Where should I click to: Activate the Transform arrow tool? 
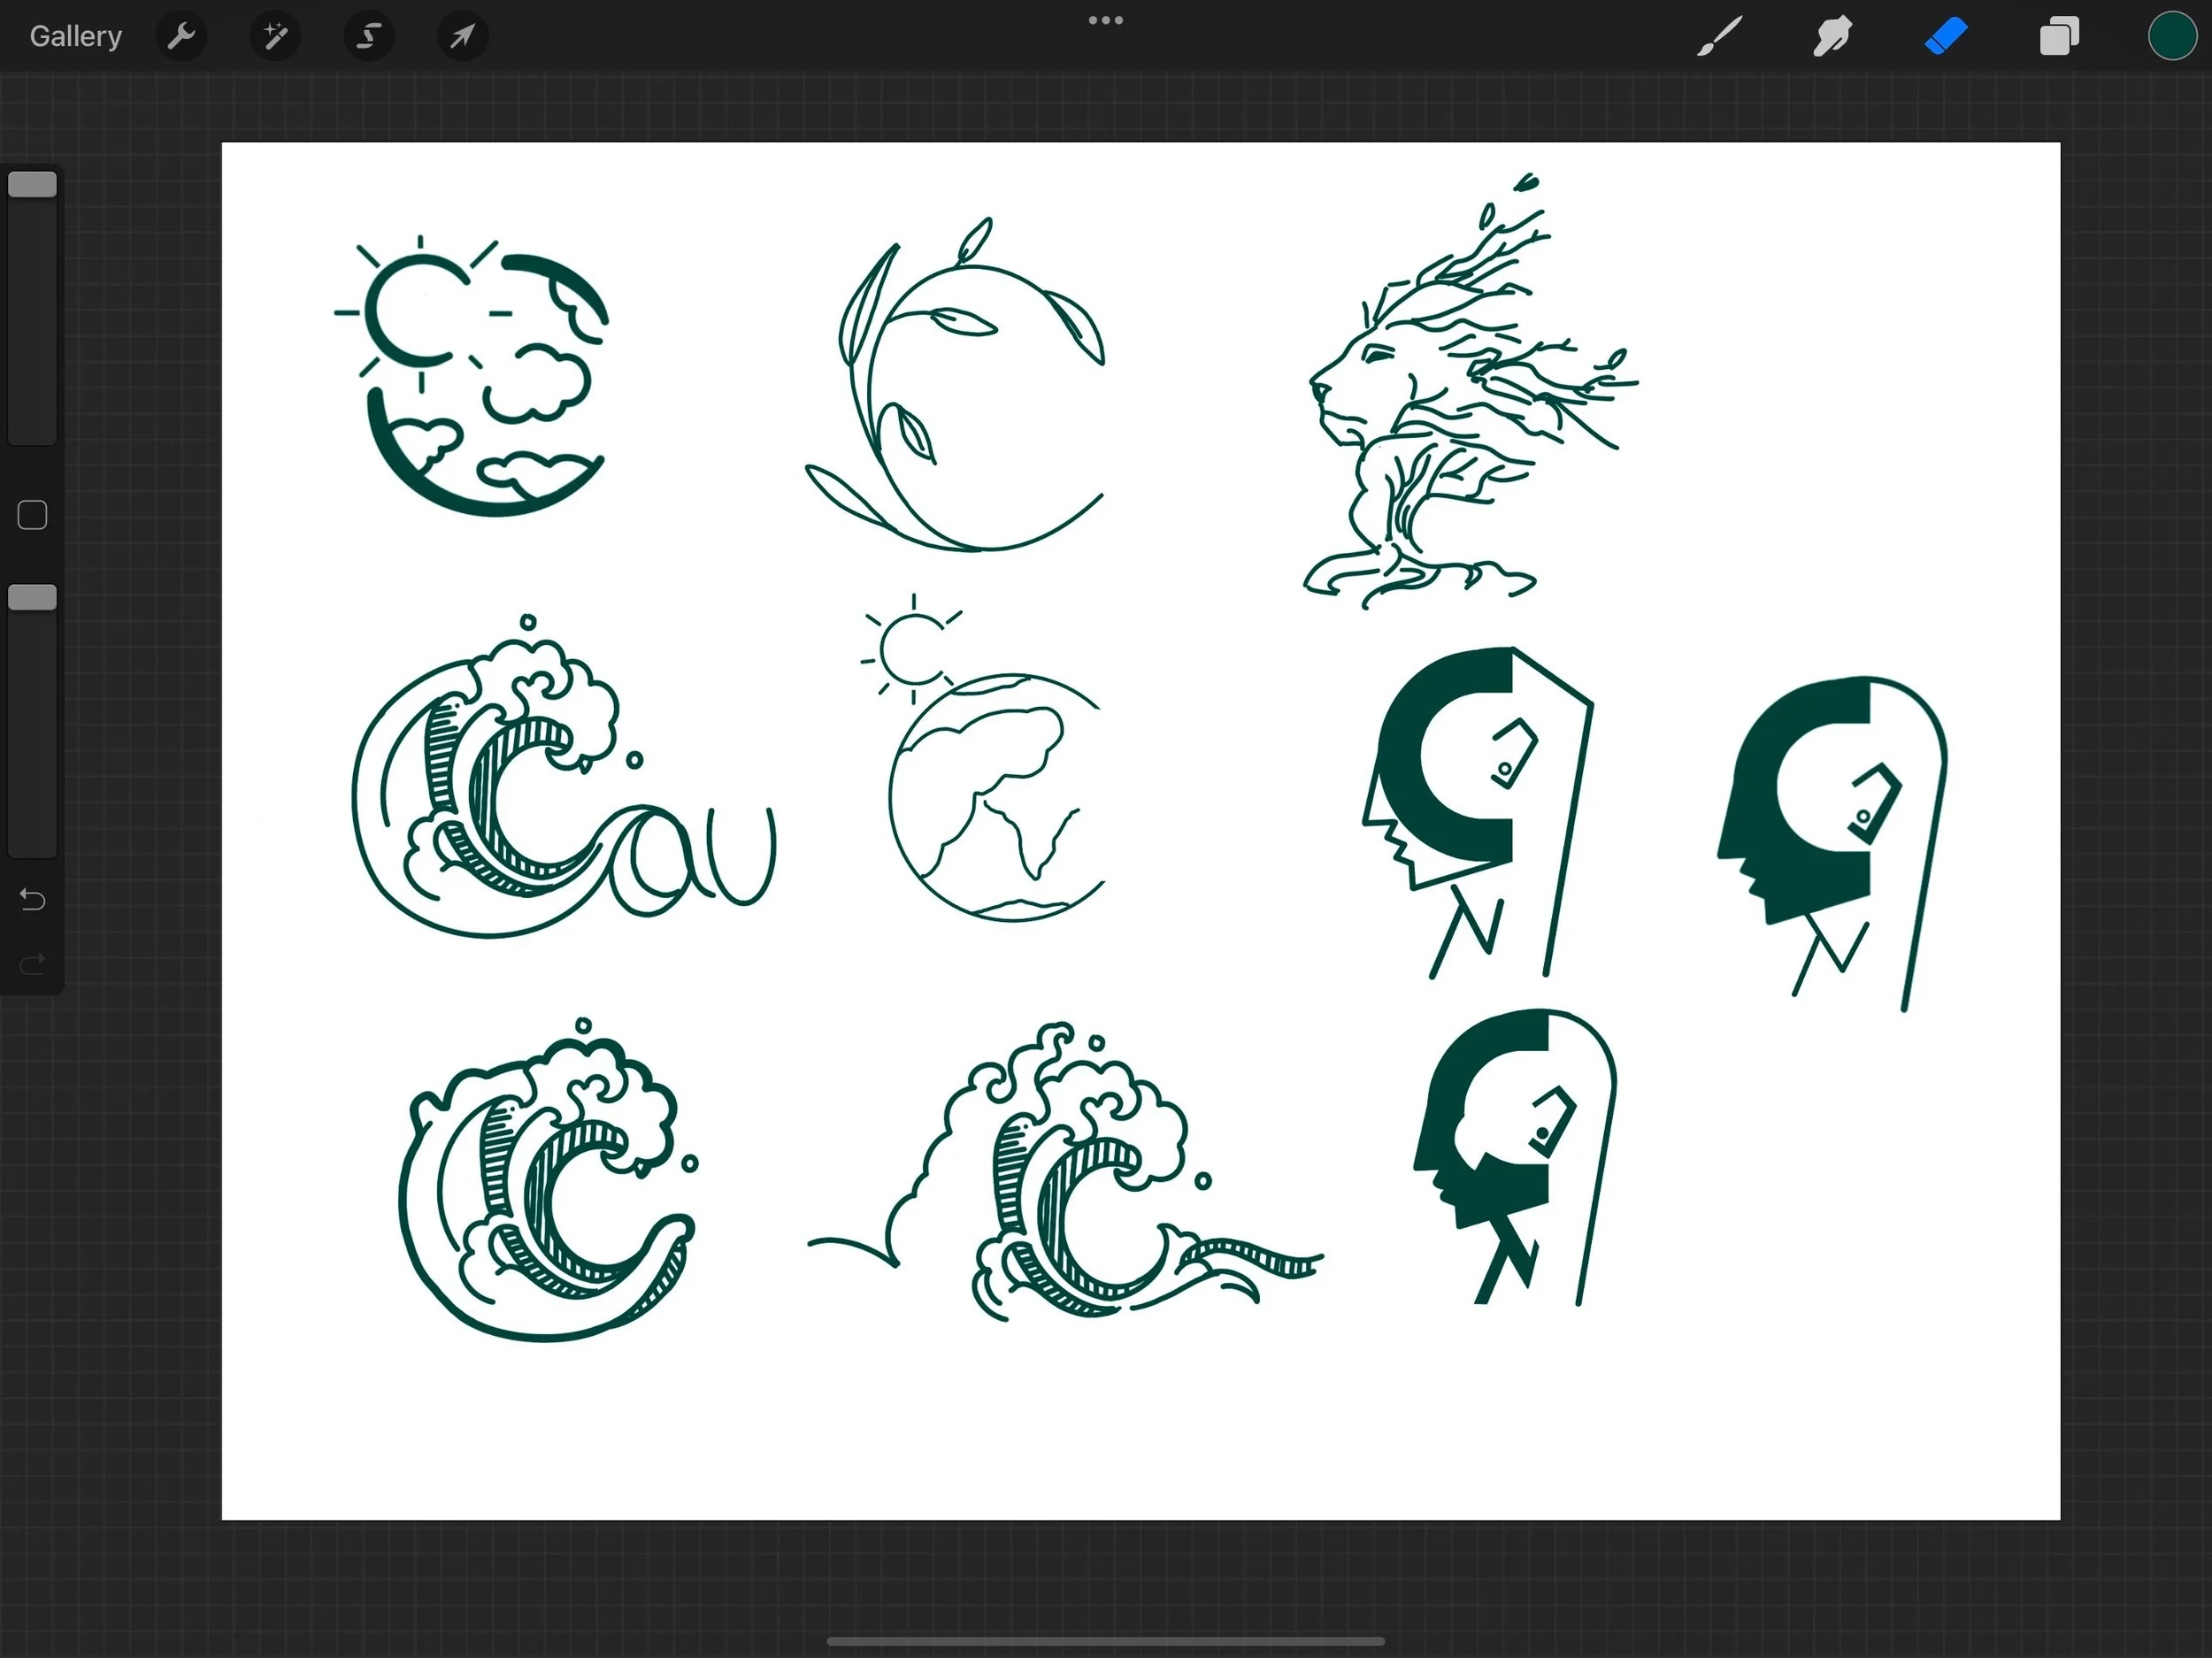point(463,37)
